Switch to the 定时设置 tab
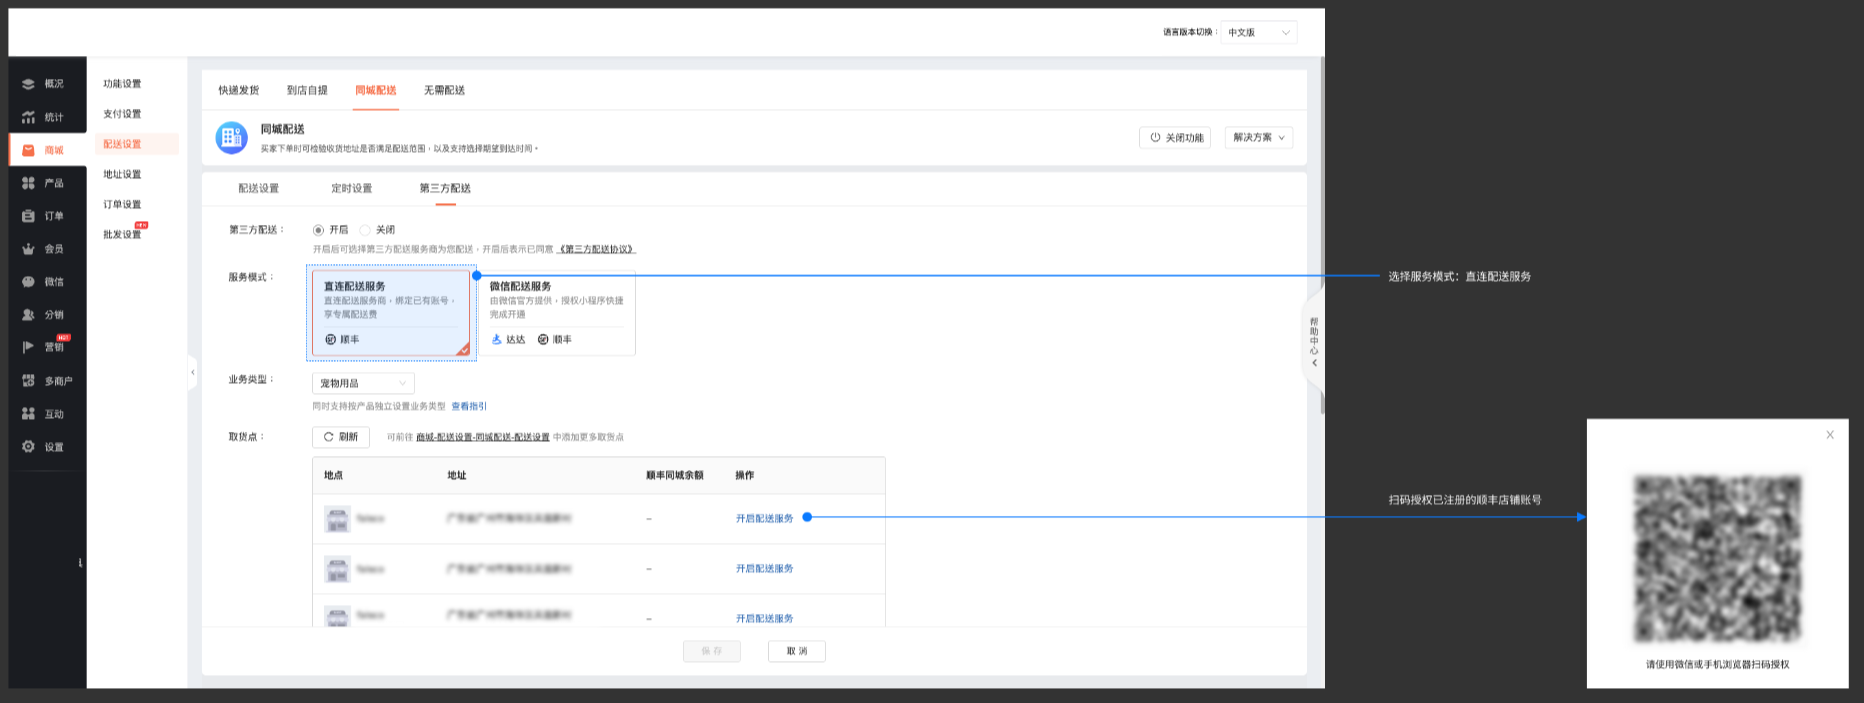Screen dimensions: 1864x703 point(351,189)
